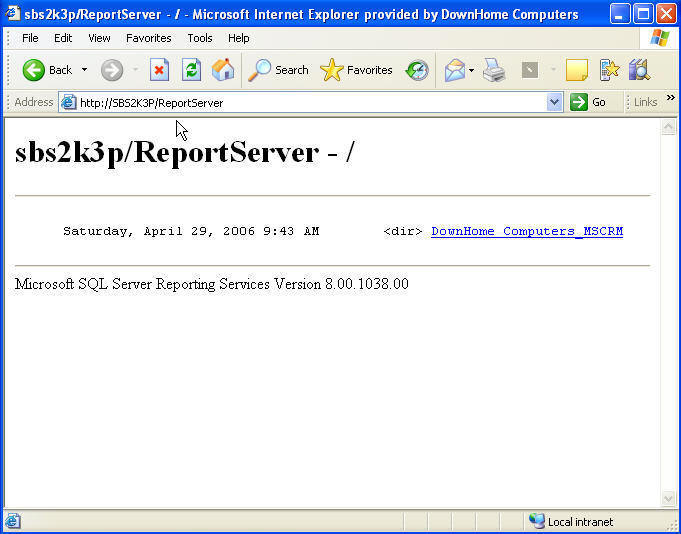This screenshot has width=681, height=534.
Task: Click the yellow note Discuss icon
Action: 577,70
